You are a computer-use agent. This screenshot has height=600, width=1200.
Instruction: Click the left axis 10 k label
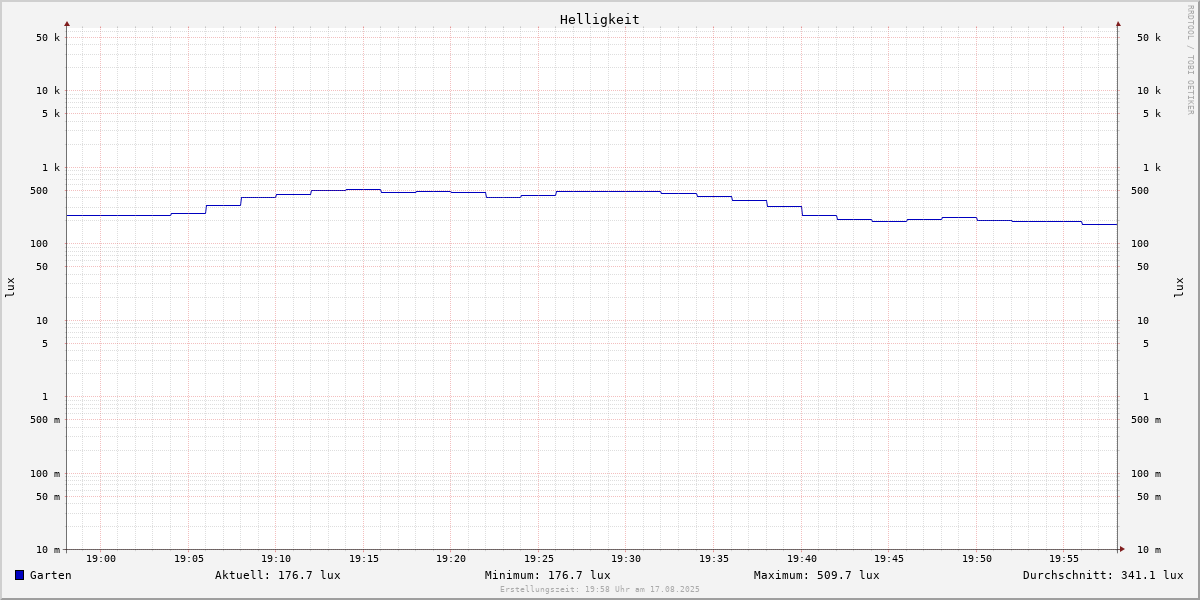pos(48,91)
